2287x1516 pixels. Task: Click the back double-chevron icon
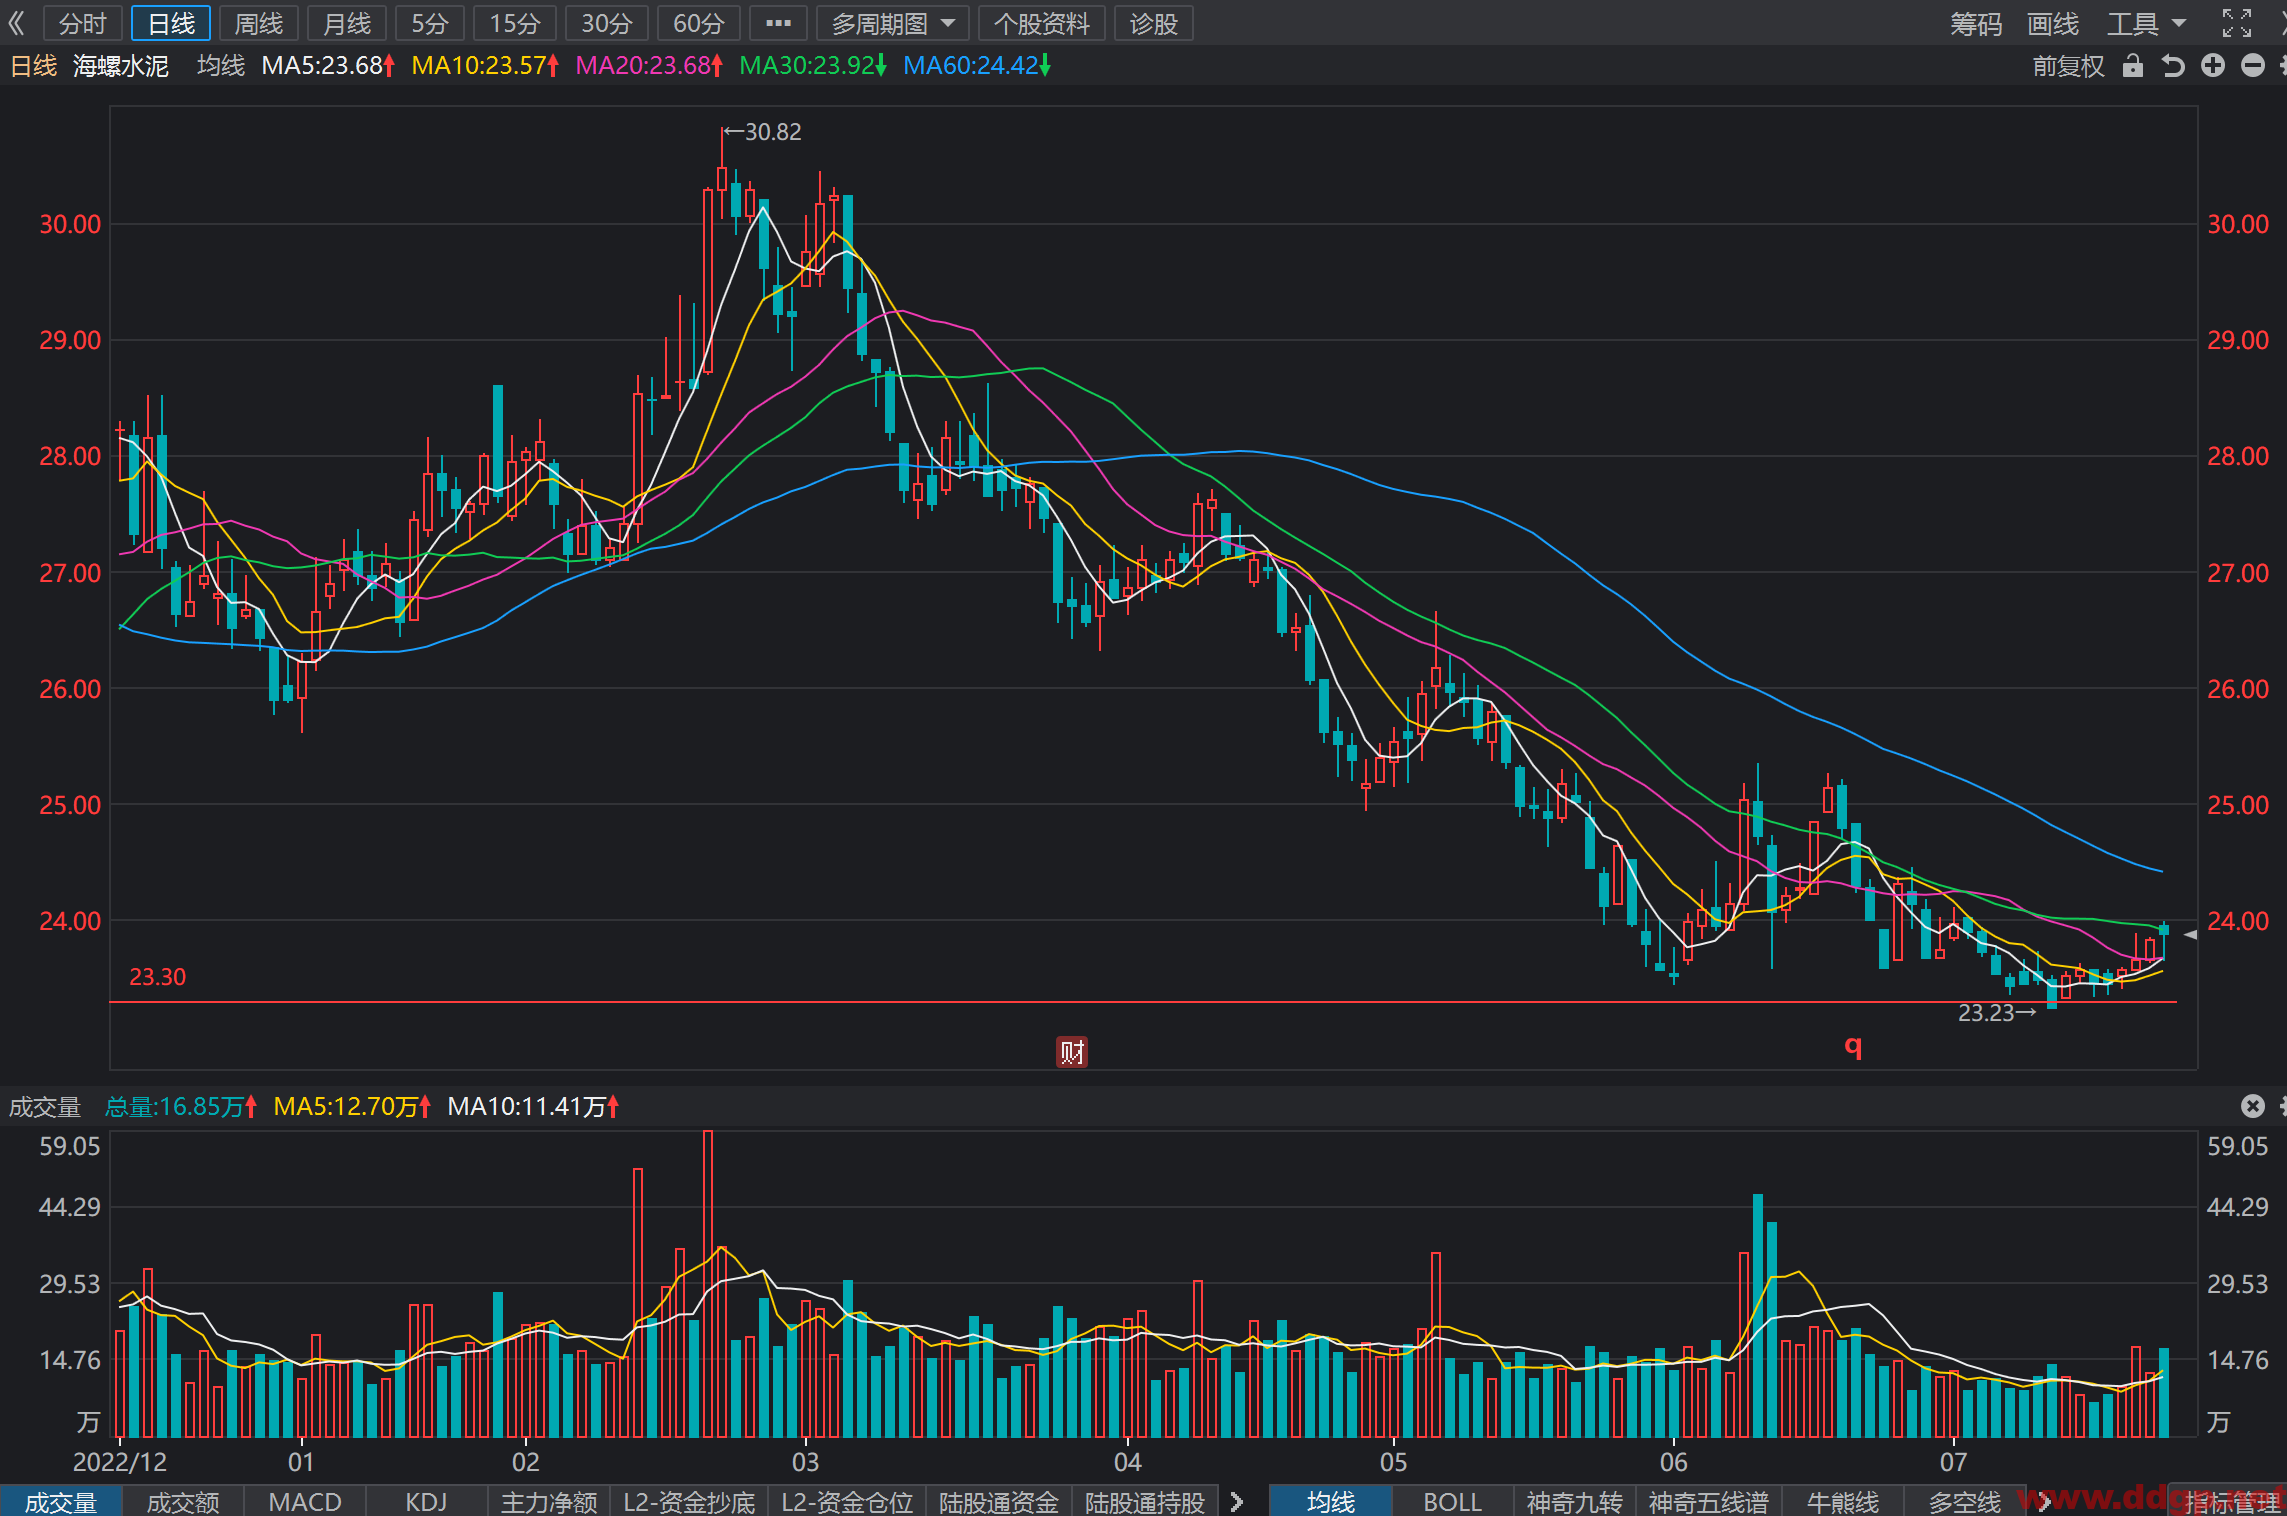17,23
